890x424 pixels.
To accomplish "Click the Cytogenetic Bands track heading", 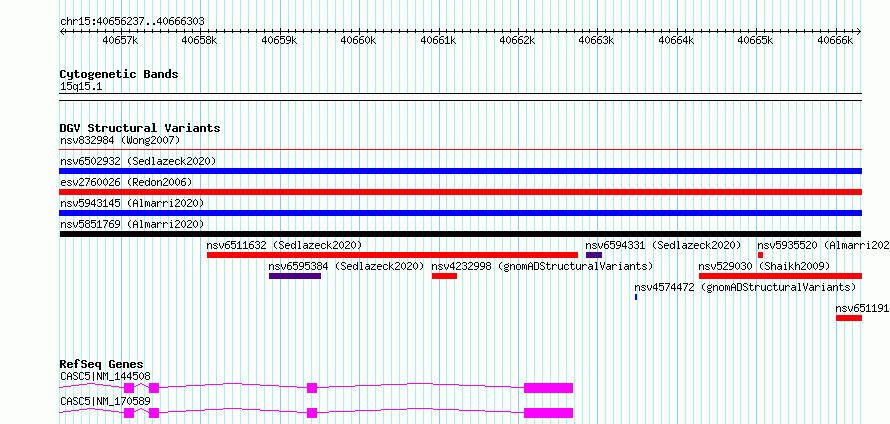I will (119, 74).
